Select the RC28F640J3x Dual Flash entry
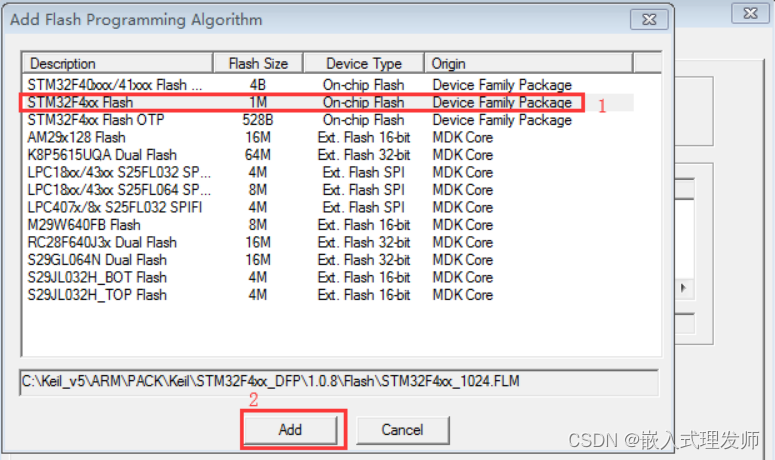Viewport: 775px width, 460px height. click(x=328, y=243)
